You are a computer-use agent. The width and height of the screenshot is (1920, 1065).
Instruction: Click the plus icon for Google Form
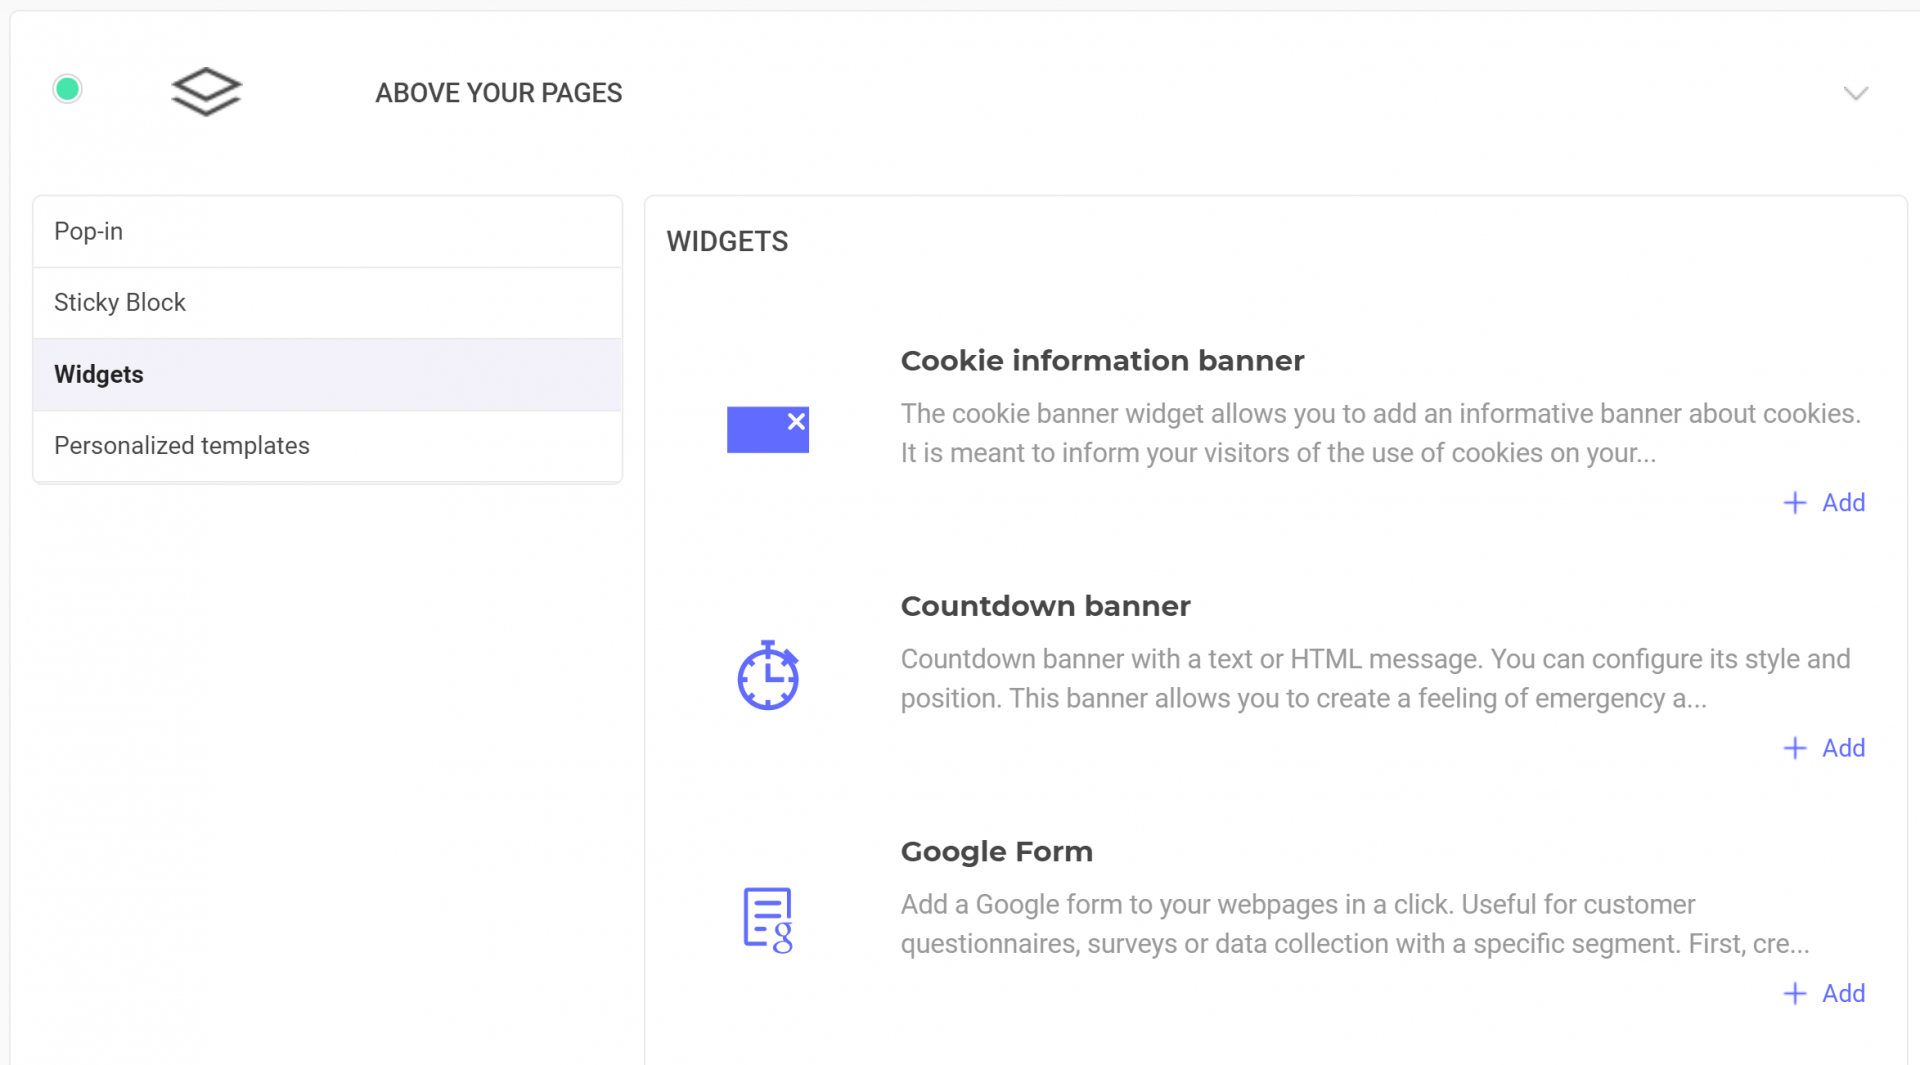(1795, 993)
